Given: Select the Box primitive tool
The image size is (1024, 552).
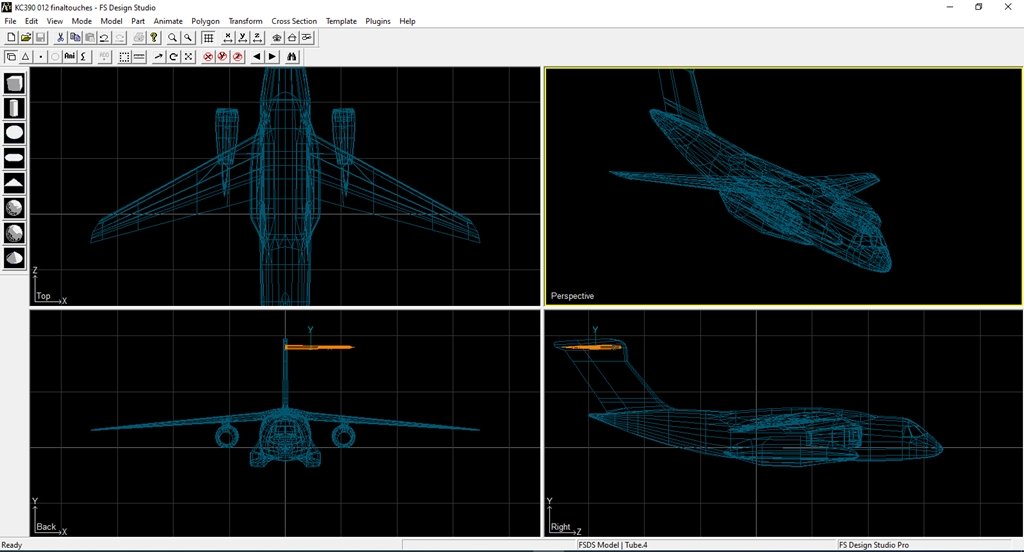Looking at the screenshot, I should (15, 83).
